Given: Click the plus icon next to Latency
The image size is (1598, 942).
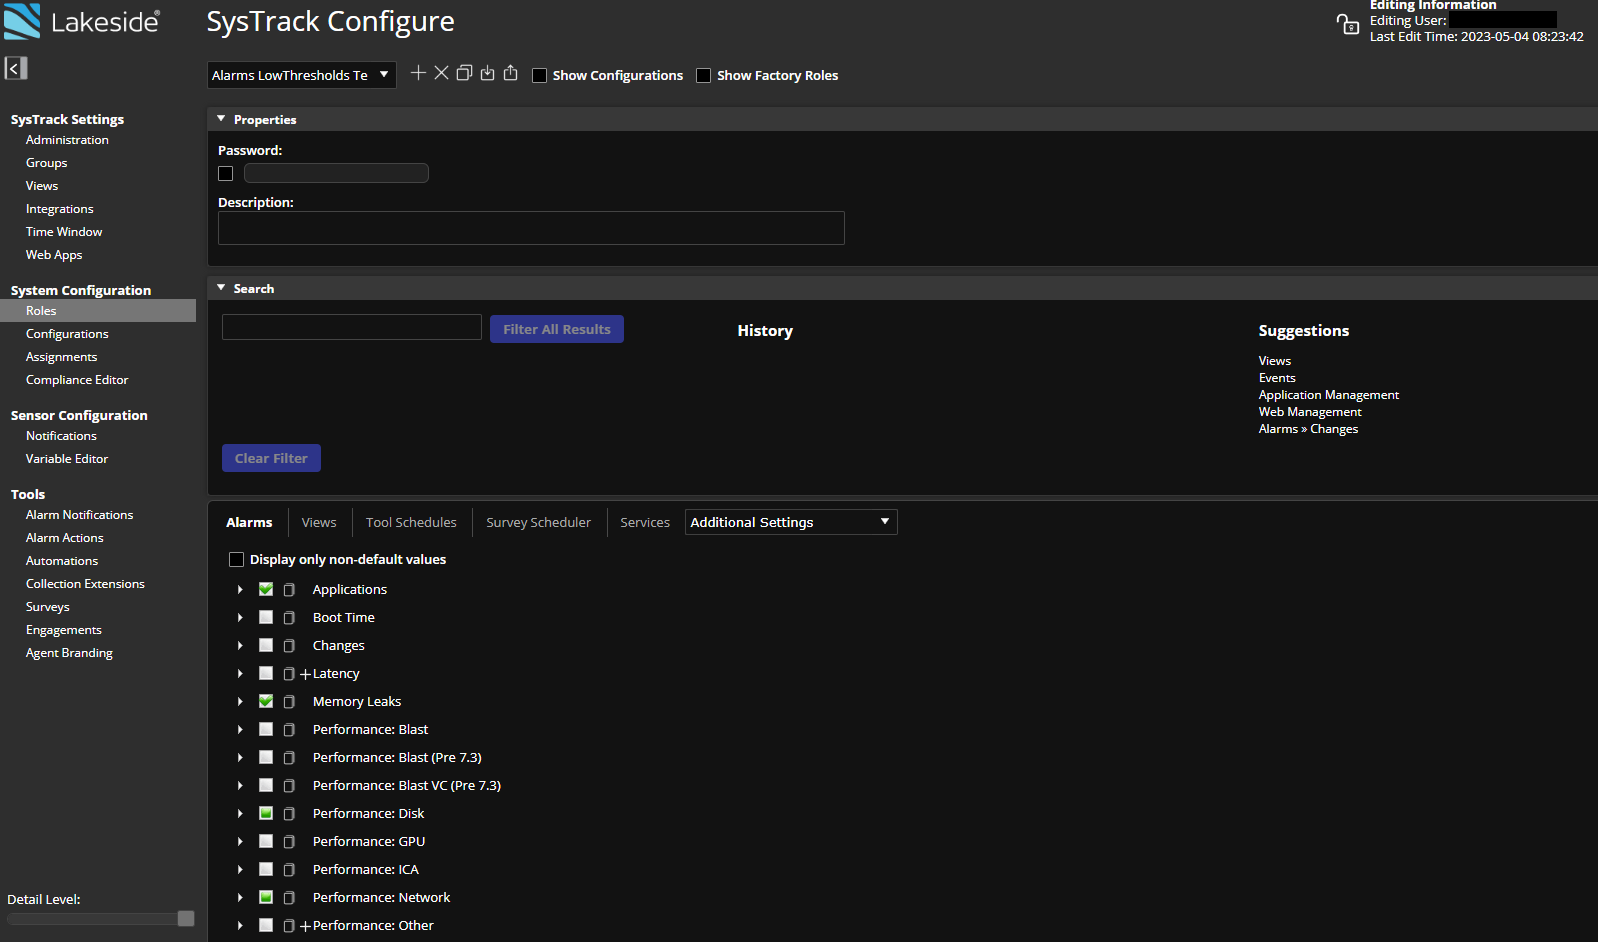Looking at the screenshot, I should [306, 674].
